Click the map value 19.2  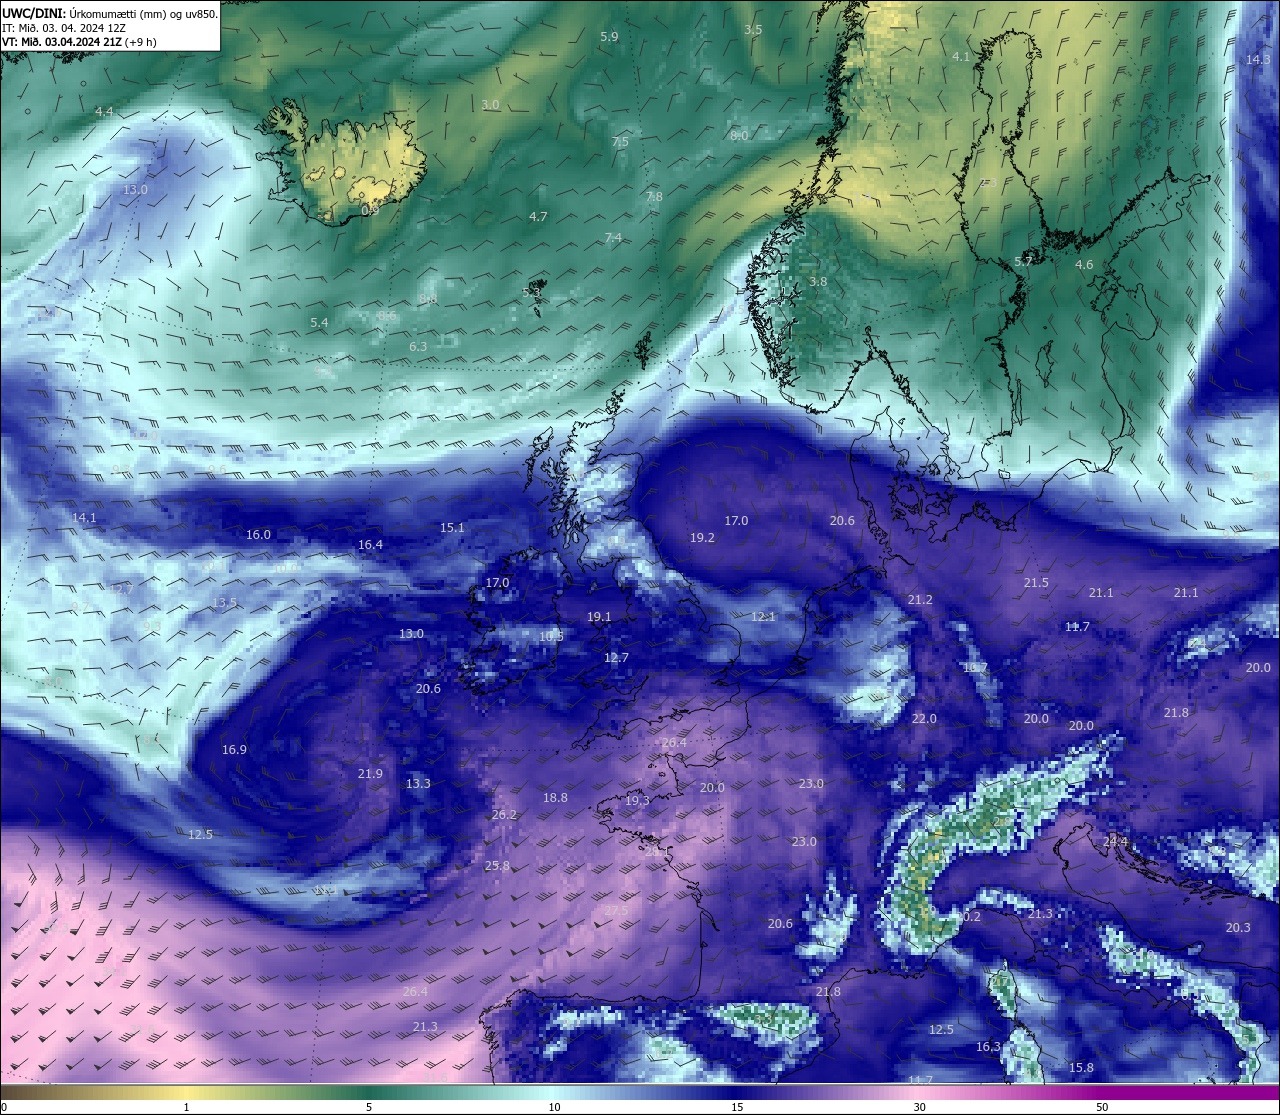click(702, 538)
